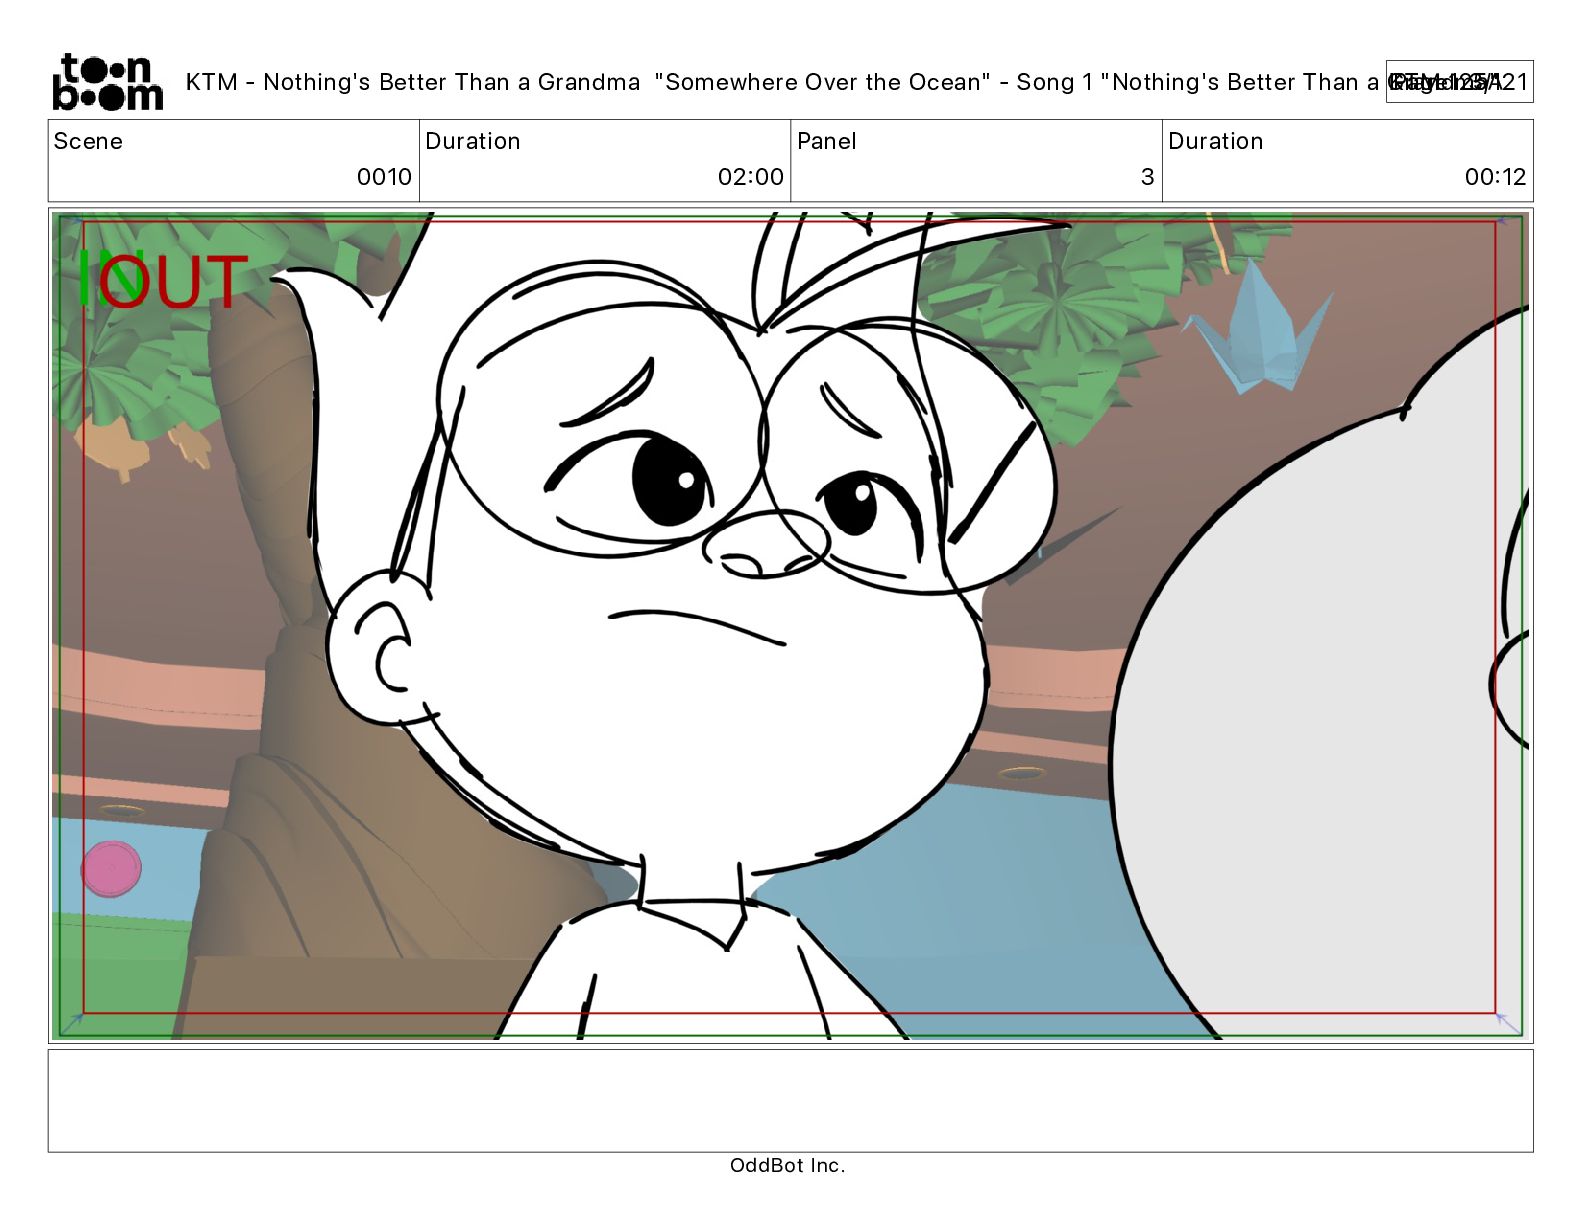Click the Toon Boom logo
Screen dimensions: 1584x1224
pos(107,82)
